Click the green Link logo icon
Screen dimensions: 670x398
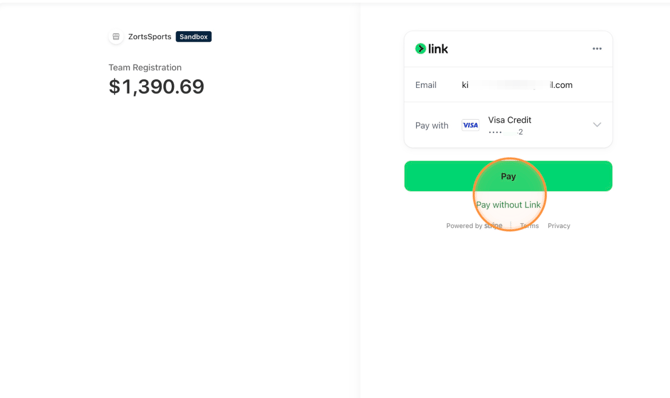coord(420,49)
